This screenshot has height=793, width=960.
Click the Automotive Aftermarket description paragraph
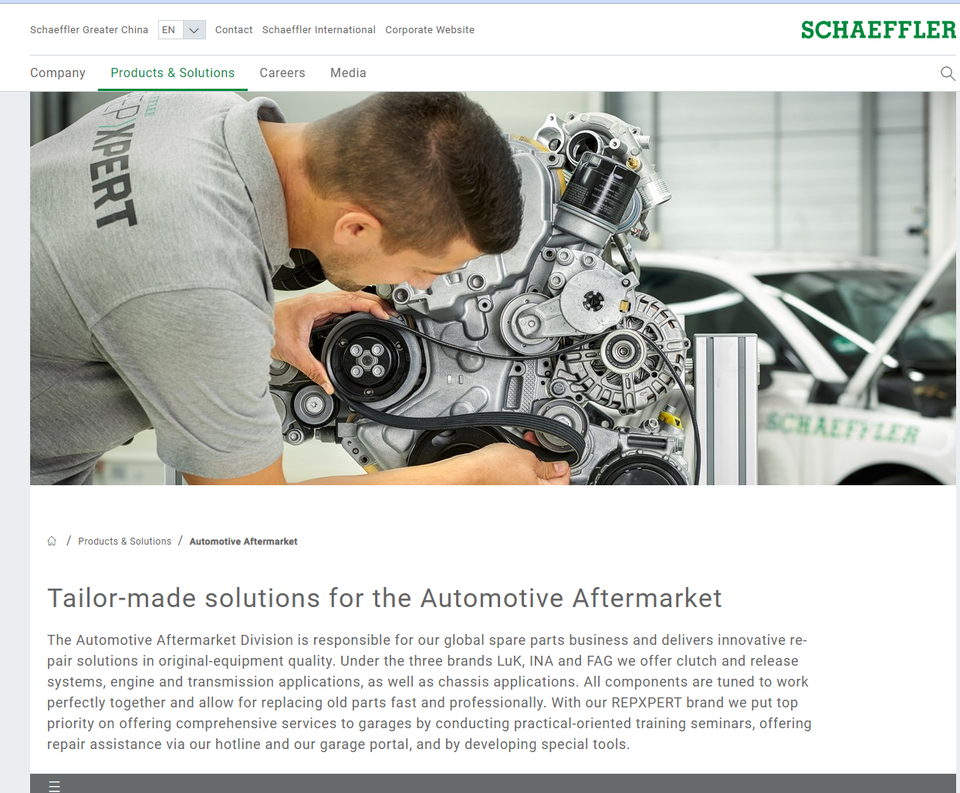tap(429, 692)
